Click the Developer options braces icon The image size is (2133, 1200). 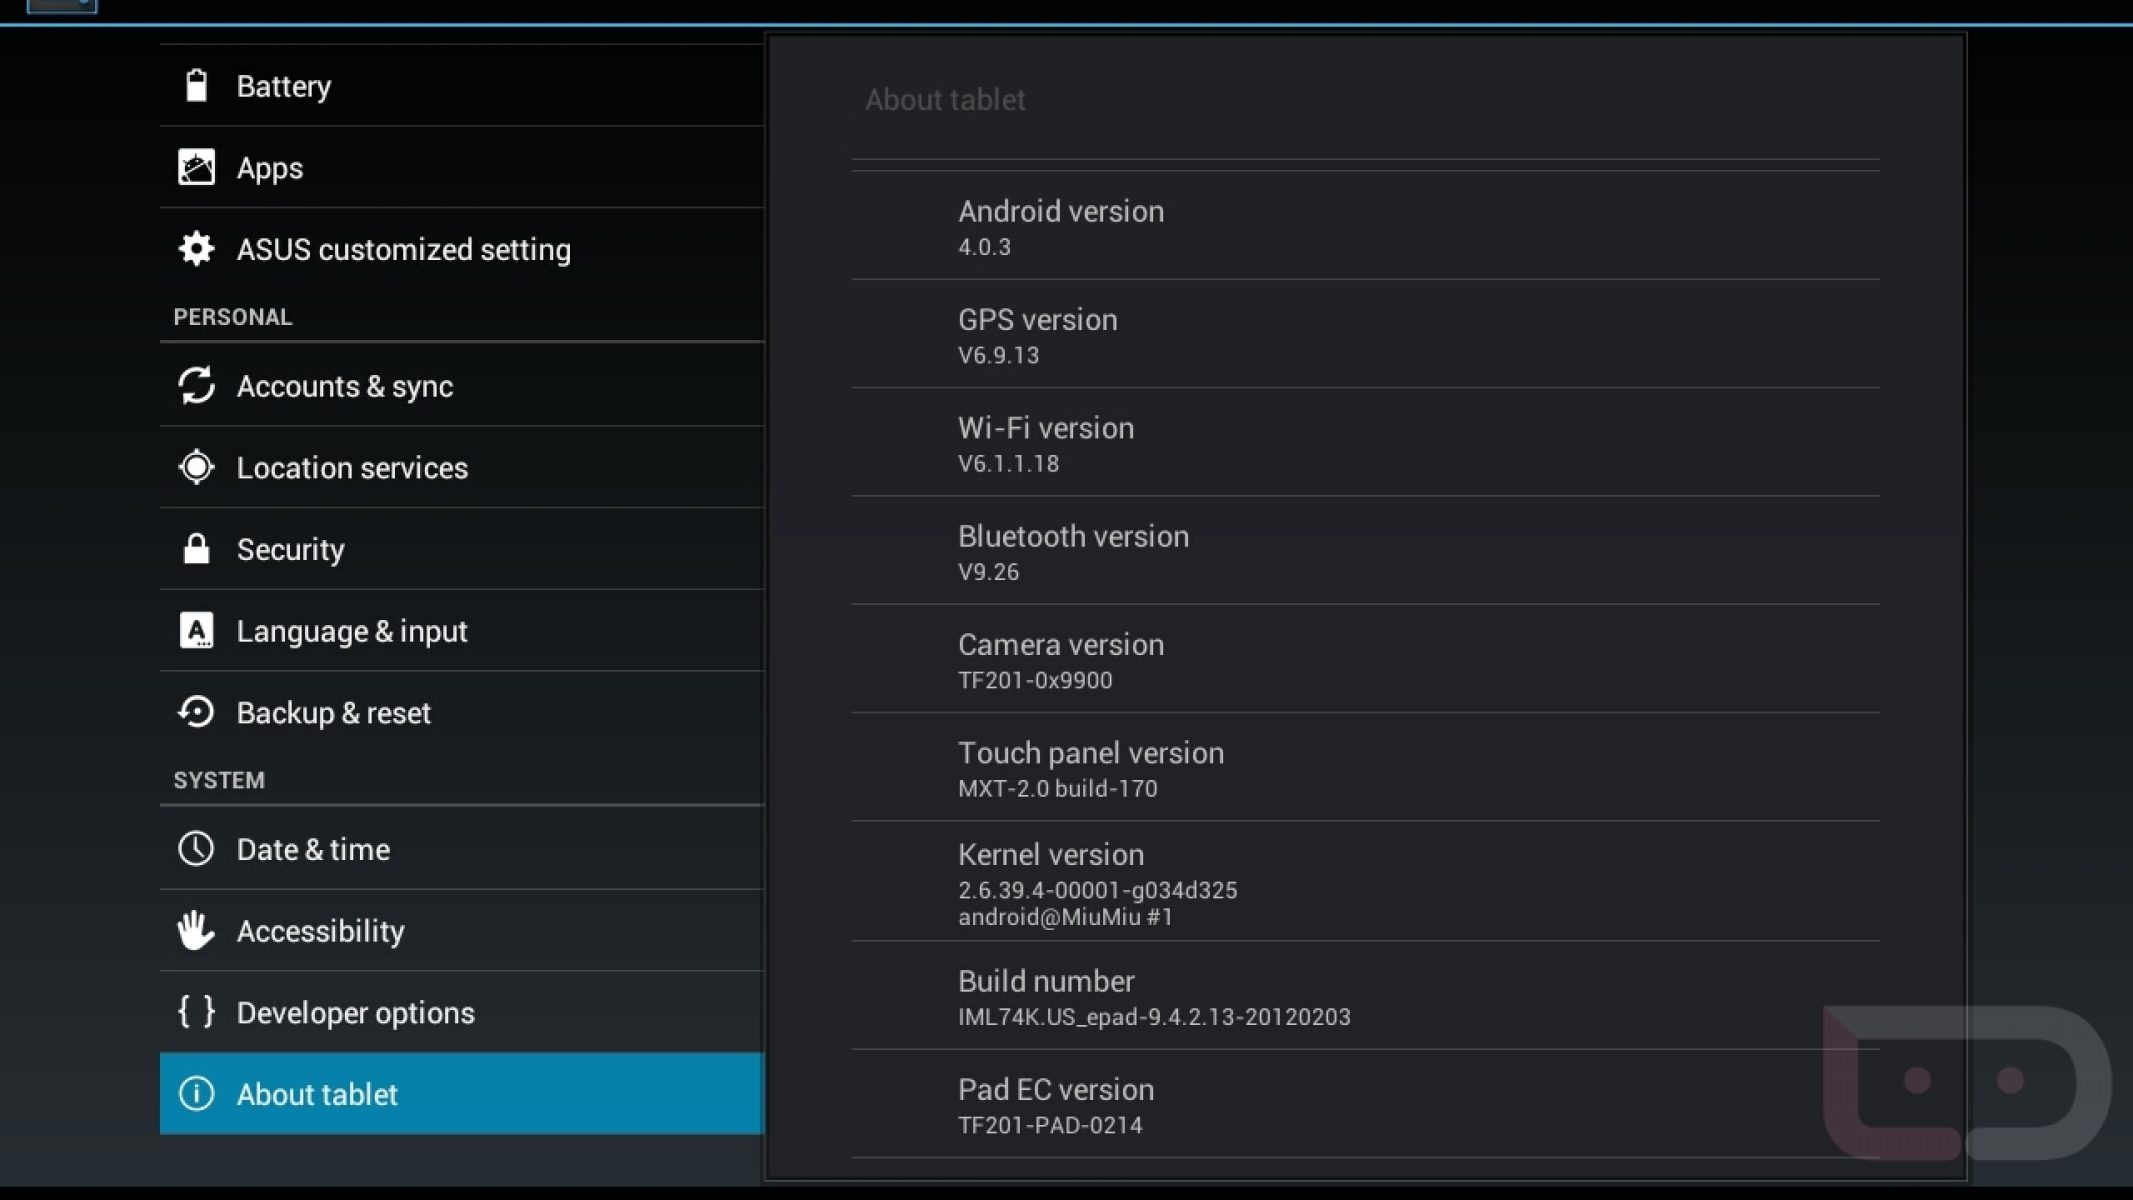point(196,1012)
